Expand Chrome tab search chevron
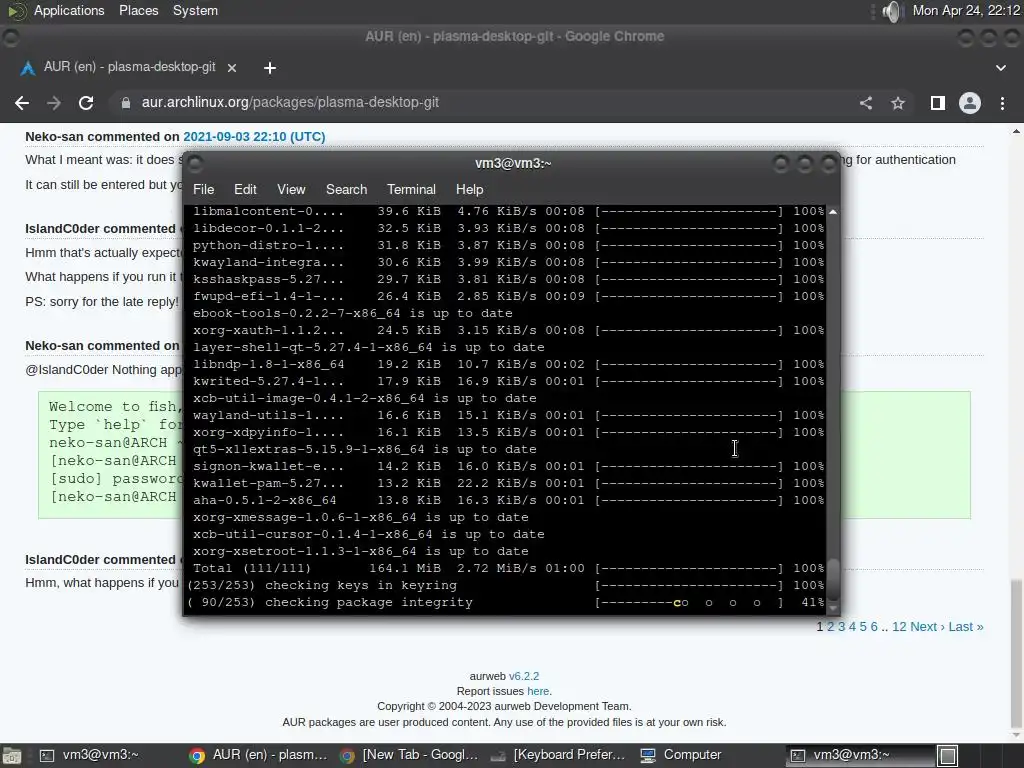 coord(1000,68)
